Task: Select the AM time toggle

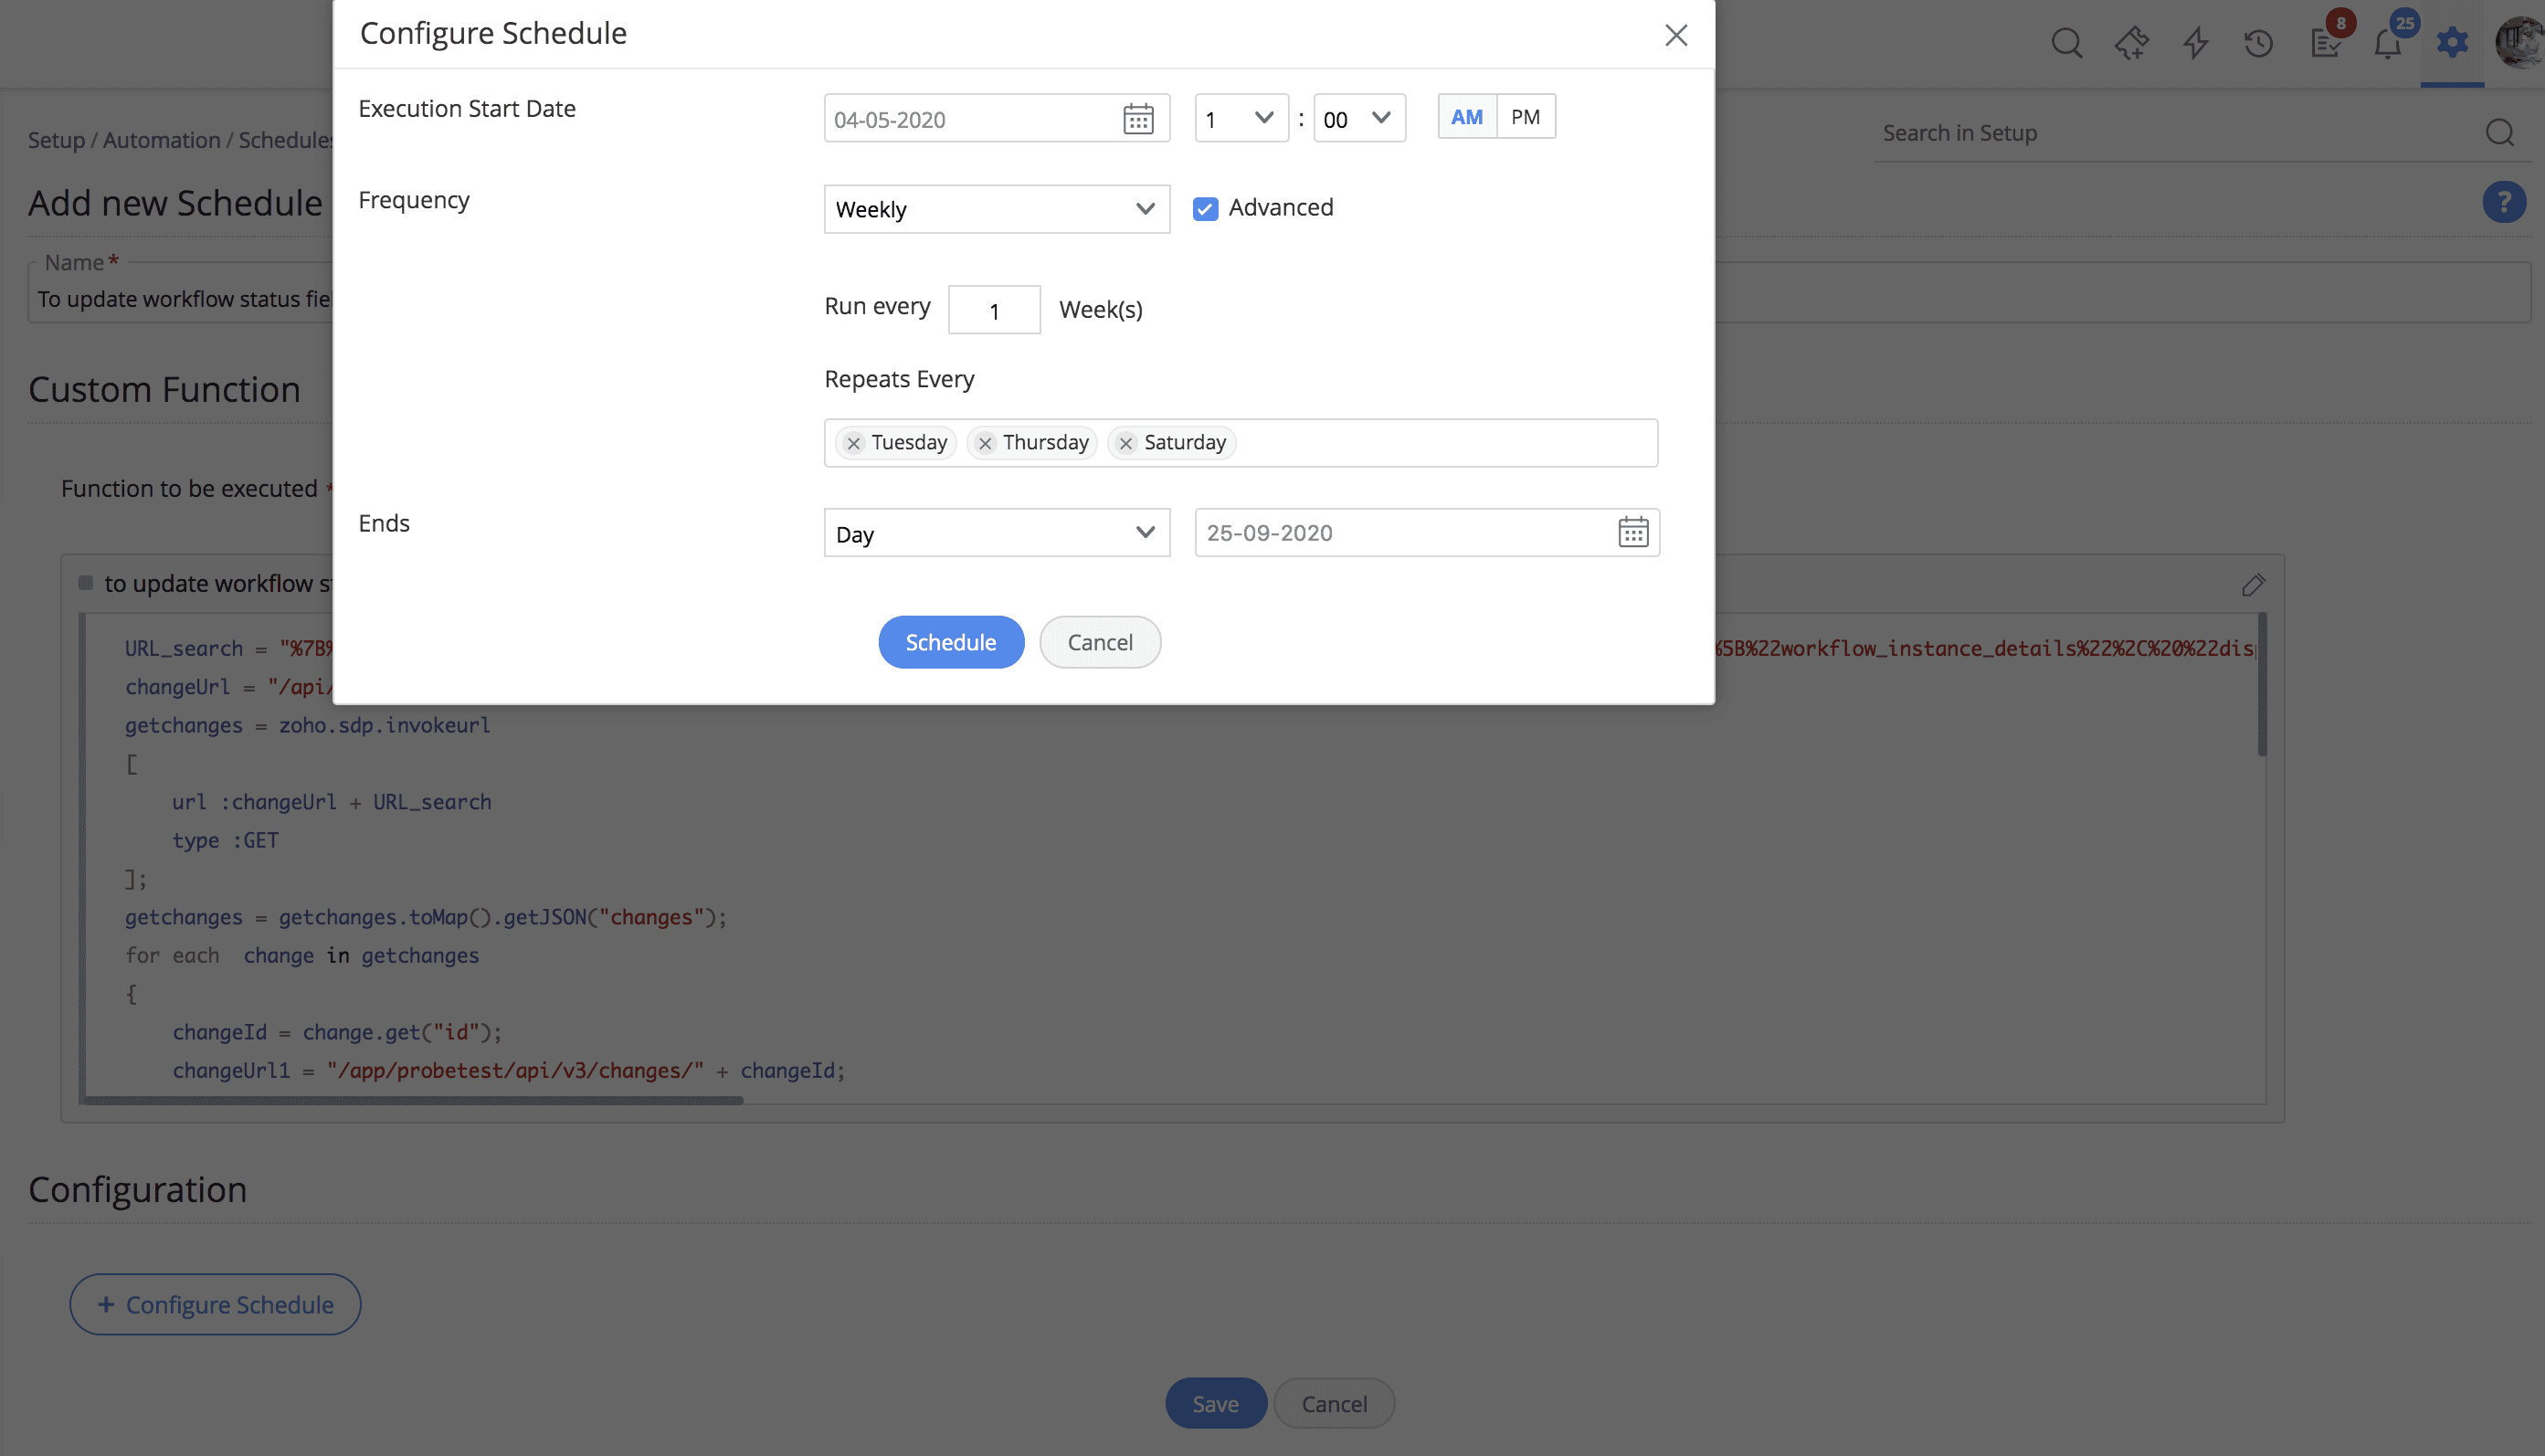Action: pos(1466,117)
